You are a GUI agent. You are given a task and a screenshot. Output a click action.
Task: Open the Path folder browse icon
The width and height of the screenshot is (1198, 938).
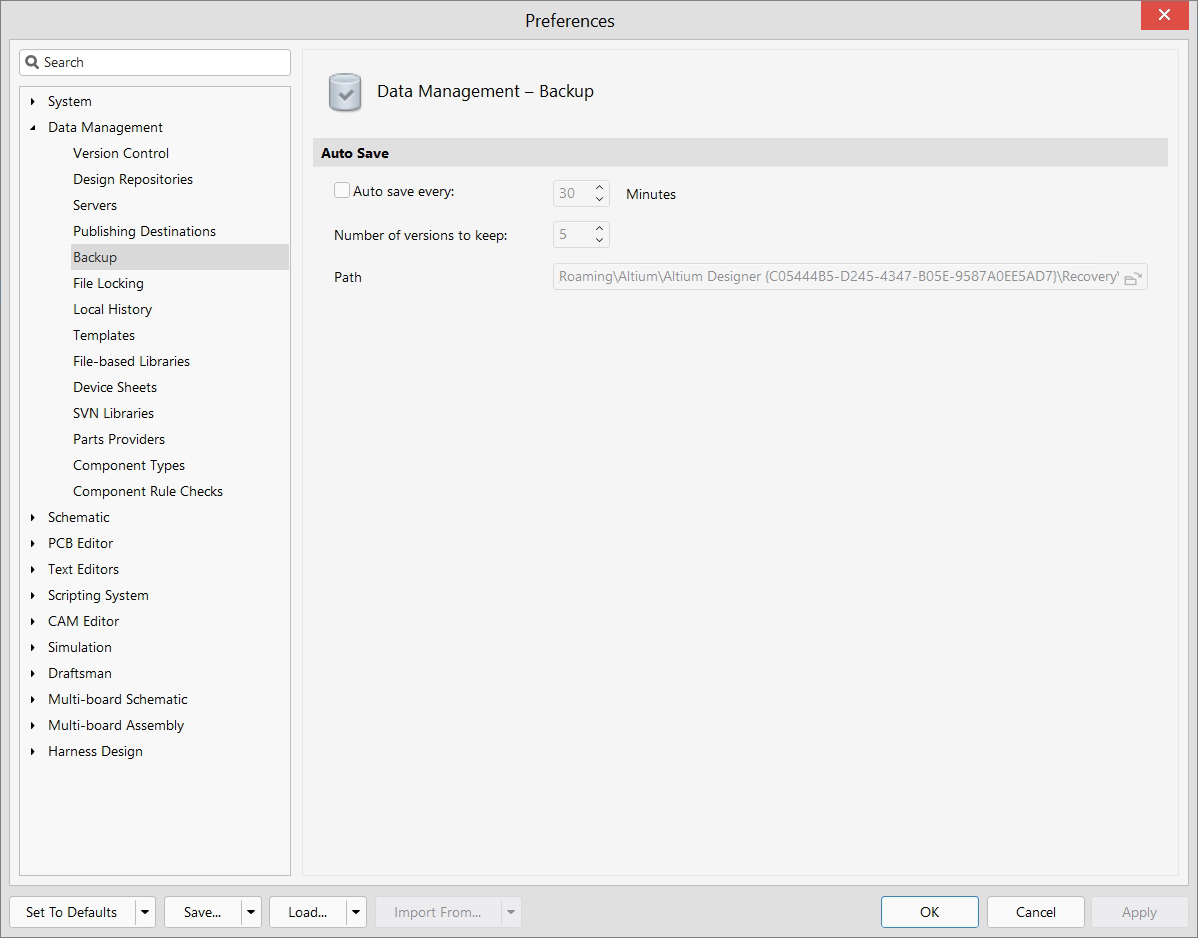coord(1133,278)
